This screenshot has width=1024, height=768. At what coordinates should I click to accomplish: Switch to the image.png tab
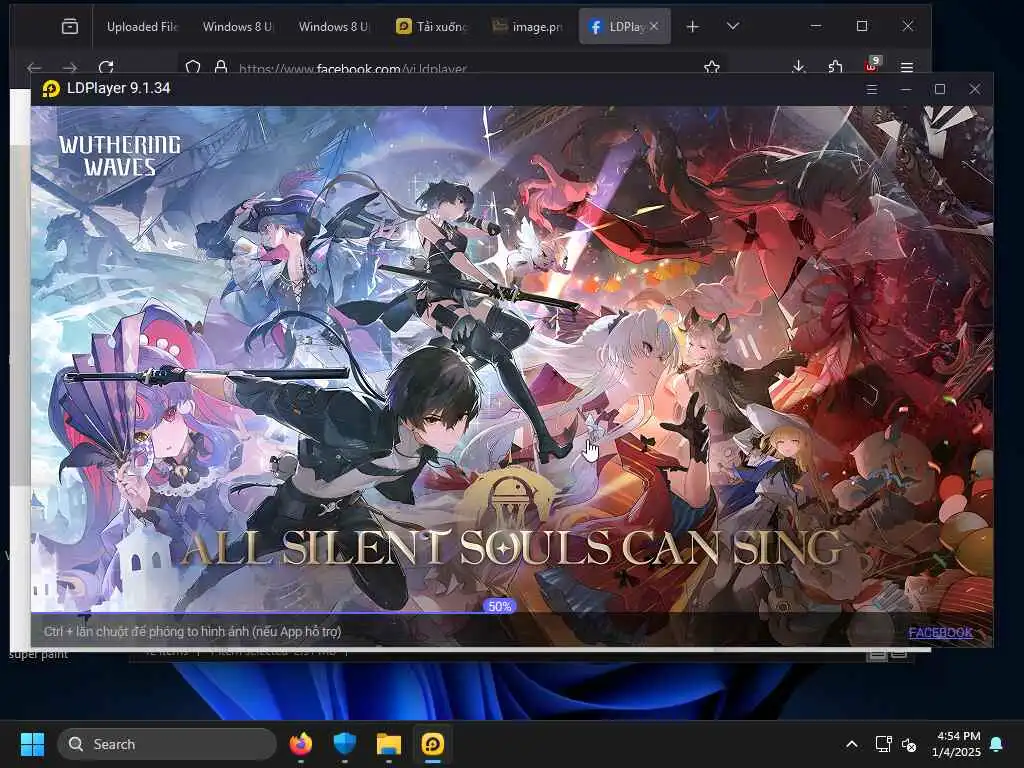click(x=527, y=27)
